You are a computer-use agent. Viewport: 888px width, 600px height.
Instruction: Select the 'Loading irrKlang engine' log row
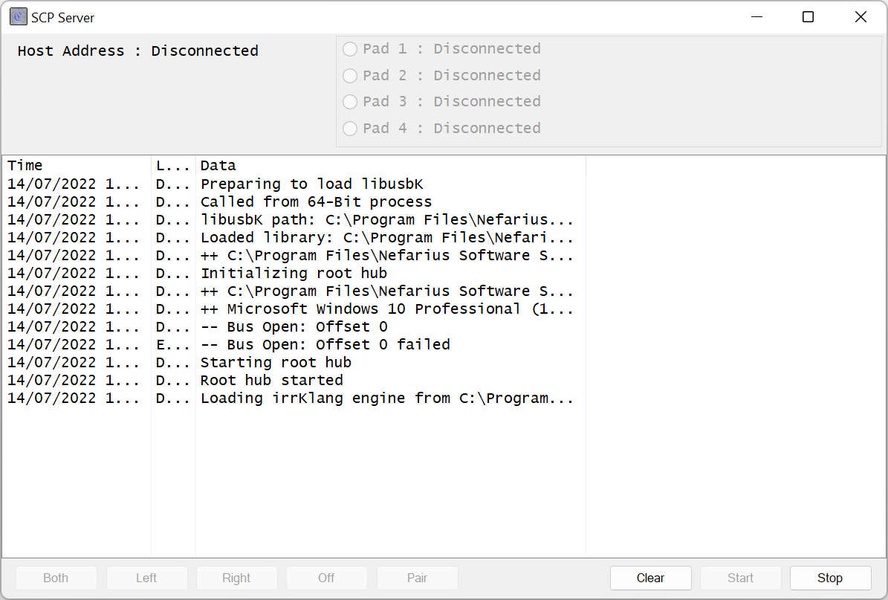pos(386,399)
